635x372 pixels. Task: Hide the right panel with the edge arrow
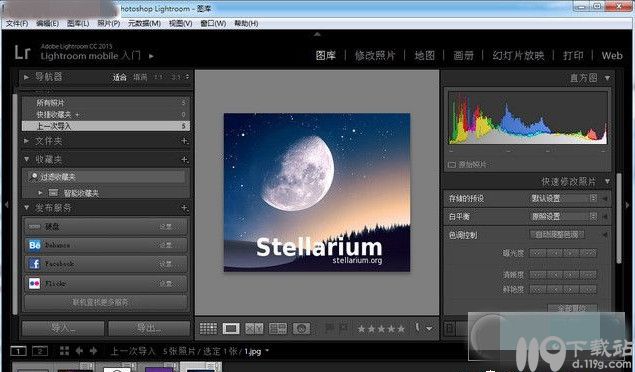pyautogui.click(x=628, y=205)
